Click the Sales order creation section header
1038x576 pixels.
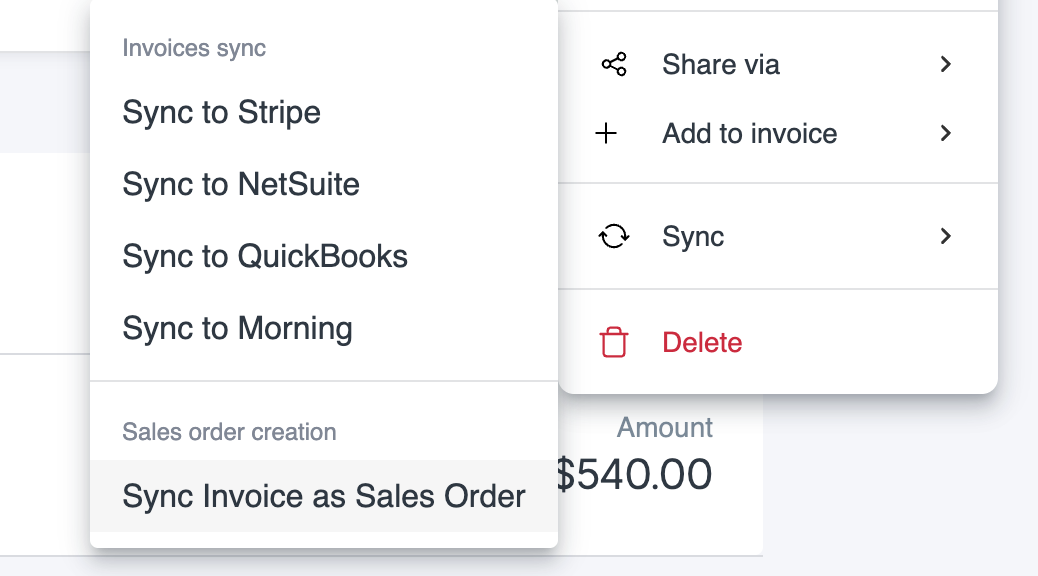(230, 432)
